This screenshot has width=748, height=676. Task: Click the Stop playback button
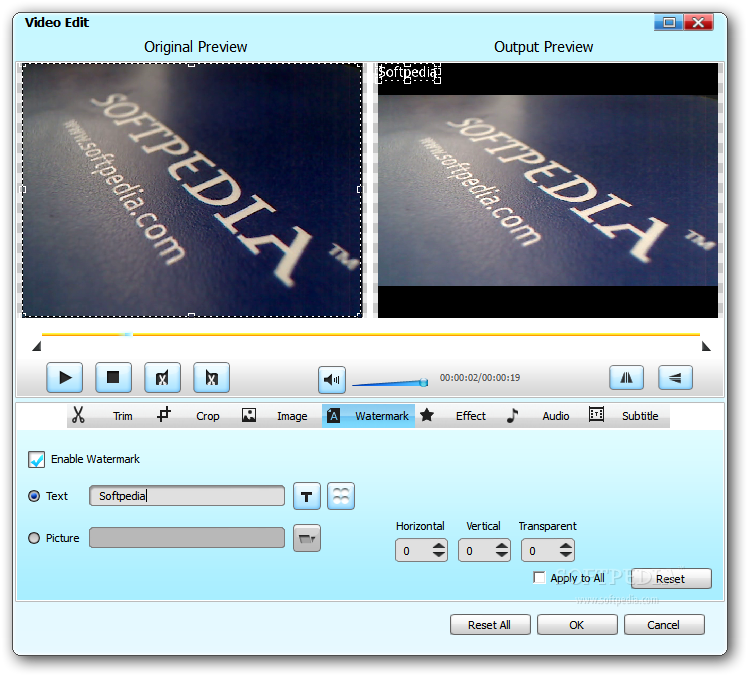tap(114, 377)
